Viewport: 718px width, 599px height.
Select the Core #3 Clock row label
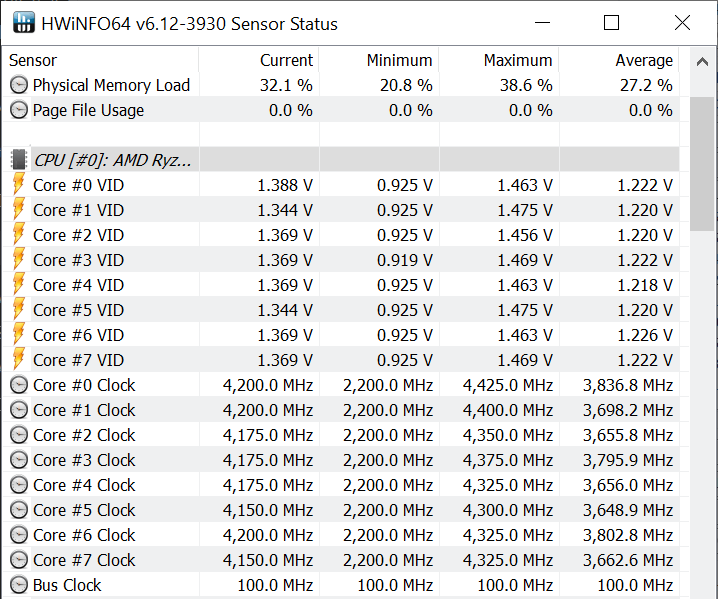(84, 461)
